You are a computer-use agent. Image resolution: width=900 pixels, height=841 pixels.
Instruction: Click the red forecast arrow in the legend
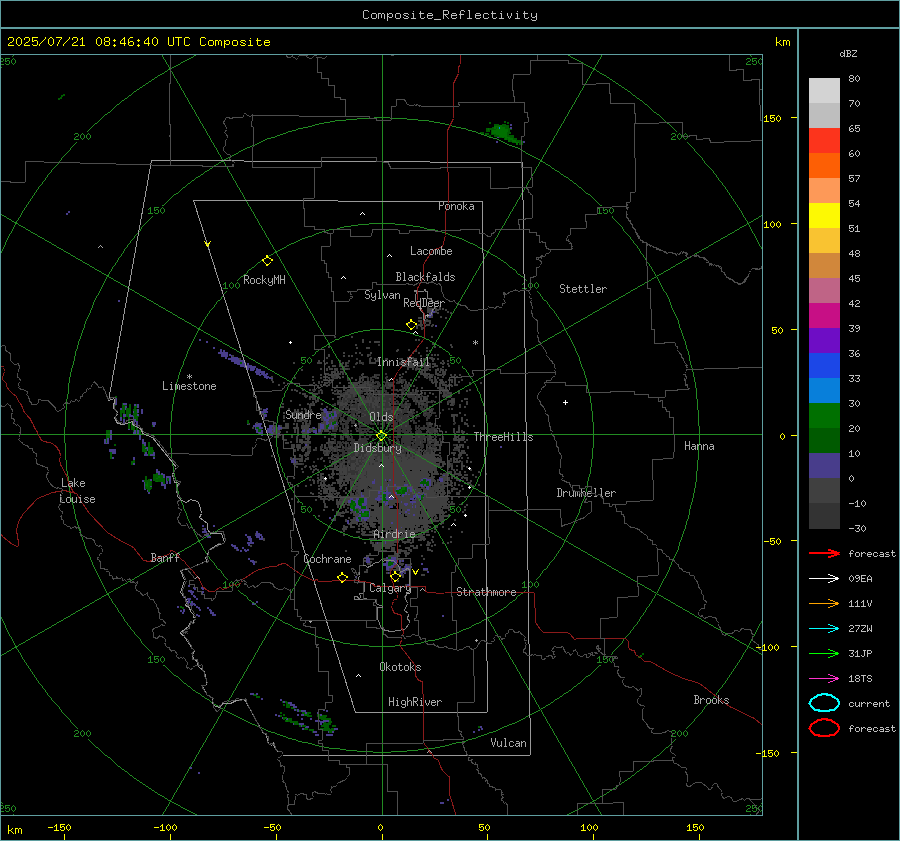pyautogui.click(x=824, y=553)
